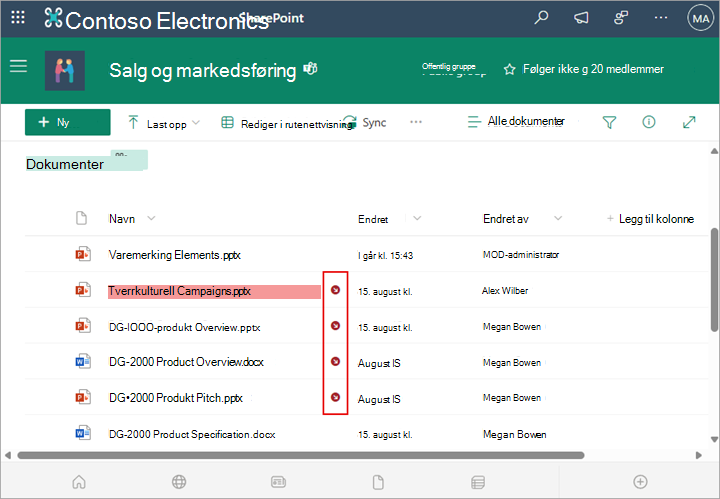Click the Ny new item button
720x499 pixels.
tap(68, 122)
